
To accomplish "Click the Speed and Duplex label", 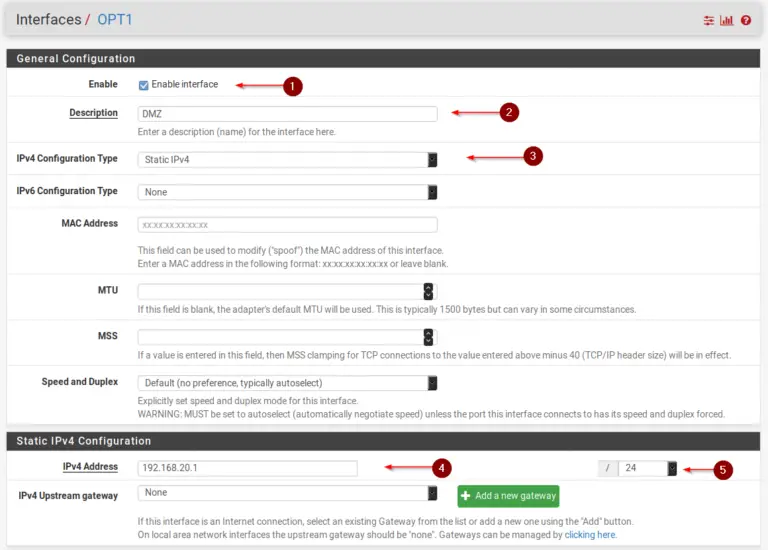I will pyautogui.click(x=80, y=382).
